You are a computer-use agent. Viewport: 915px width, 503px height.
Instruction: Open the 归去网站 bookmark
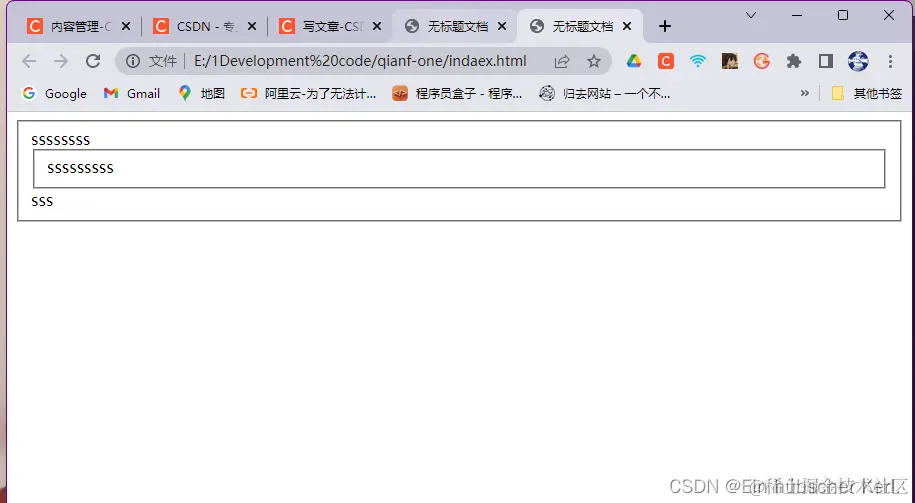(605, 93)
